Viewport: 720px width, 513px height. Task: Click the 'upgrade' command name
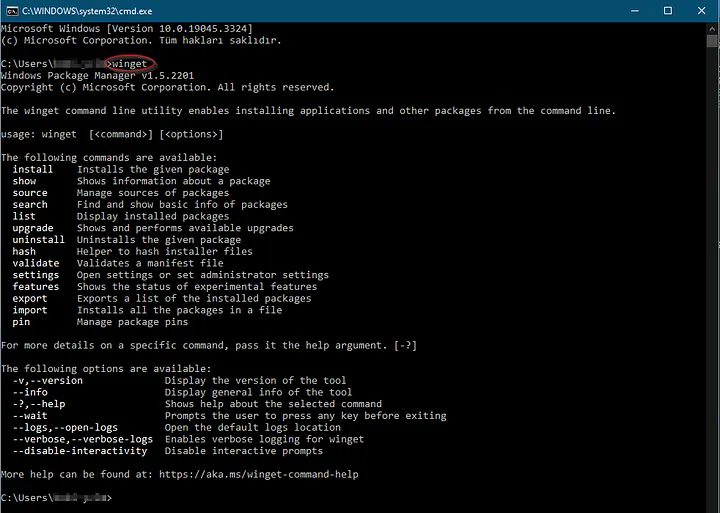[x=33, y=229]
